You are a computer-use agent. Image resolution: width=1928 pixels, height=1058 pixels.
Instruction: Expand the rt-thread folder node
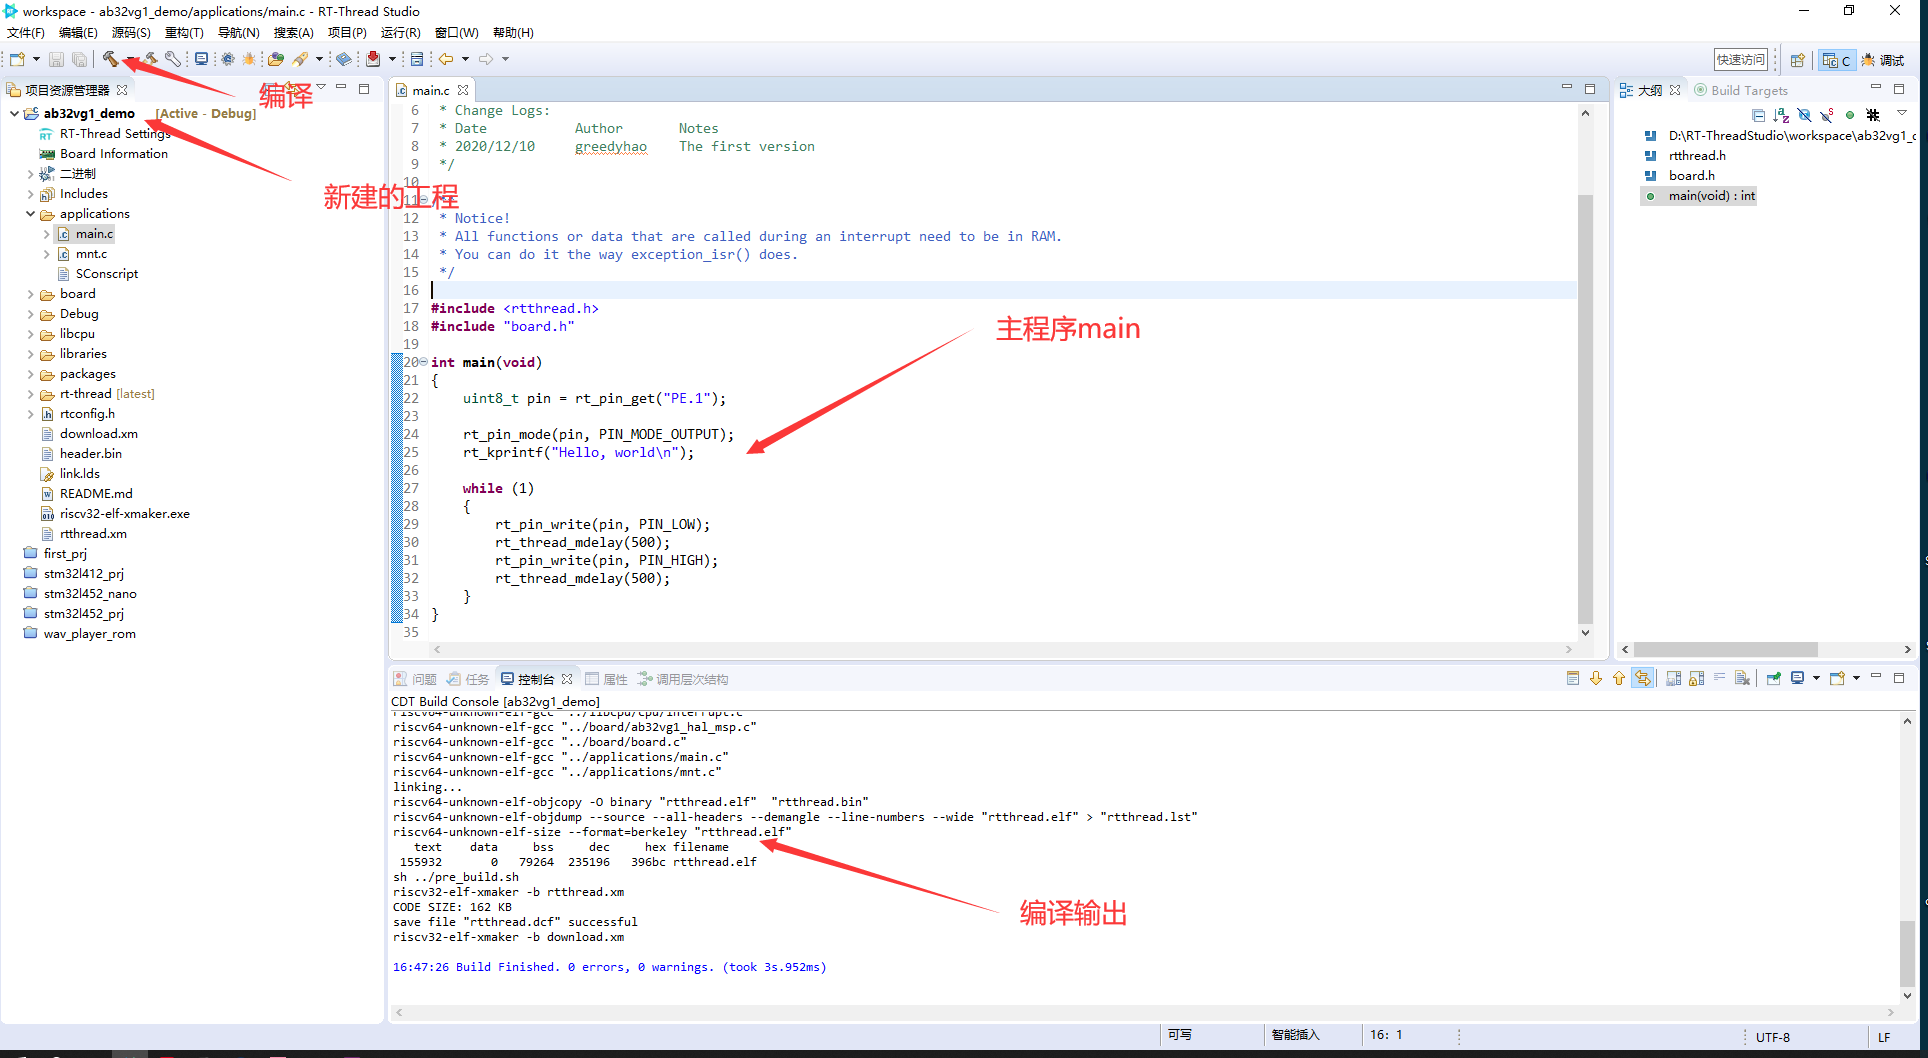30,394
